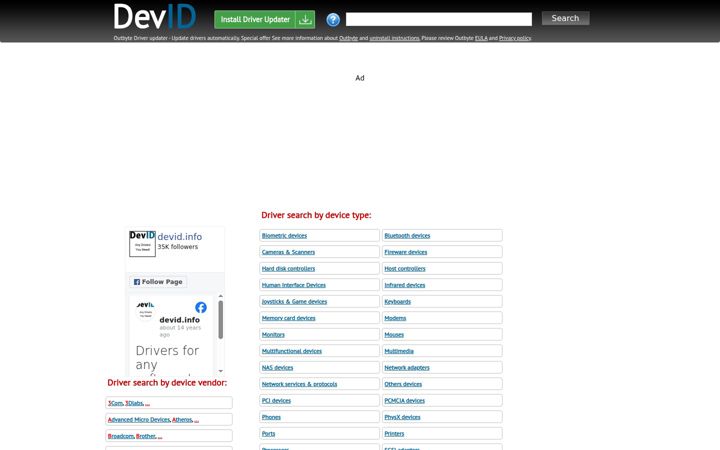
Task: Open Joysticks & Game devices category
Action: [294, 302]
